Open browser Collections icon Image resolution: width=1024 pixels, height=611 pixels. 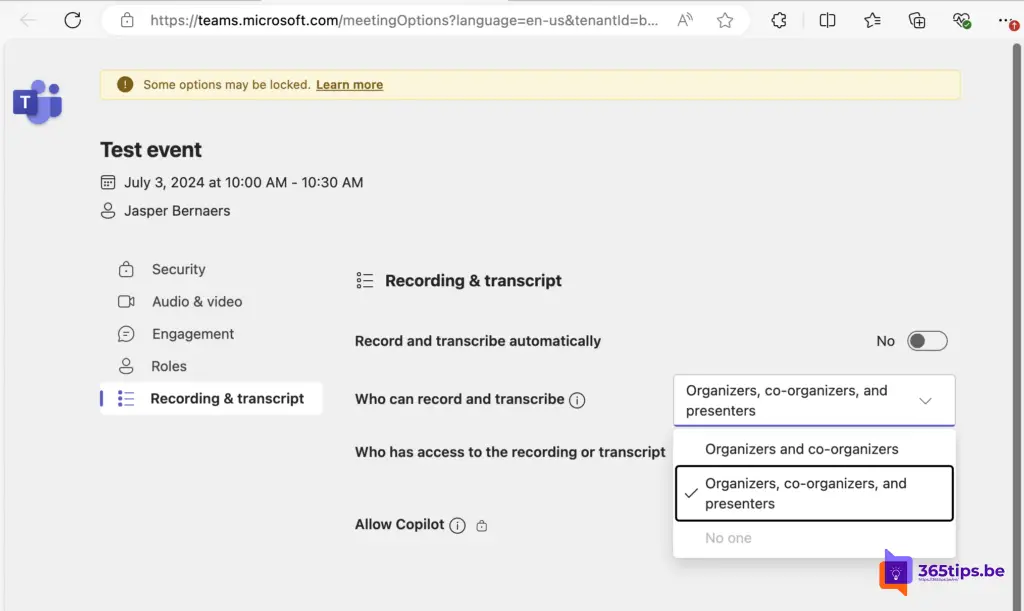point(916,20)
